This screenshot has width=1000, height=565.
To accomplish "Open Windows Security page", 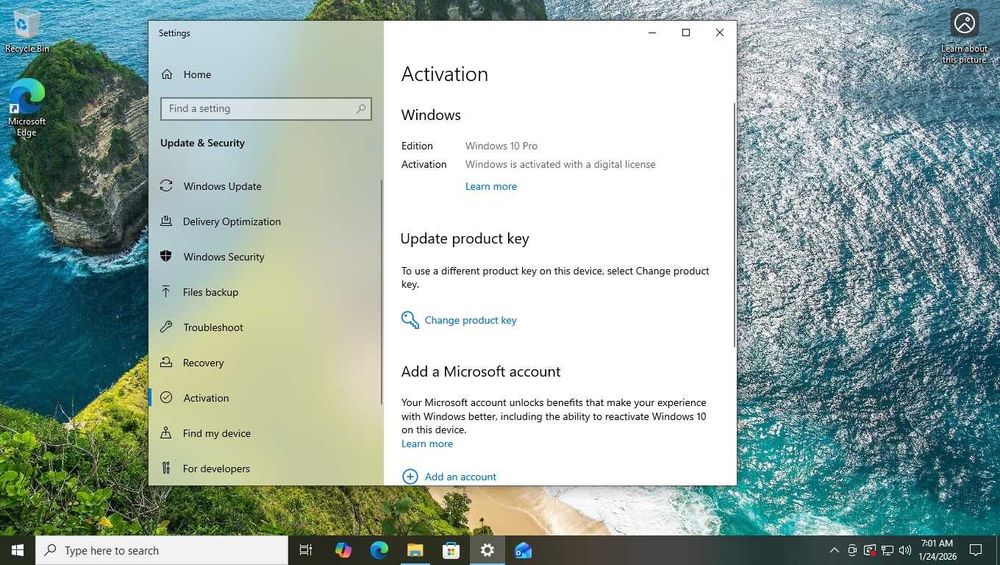I will coord(223,257).
